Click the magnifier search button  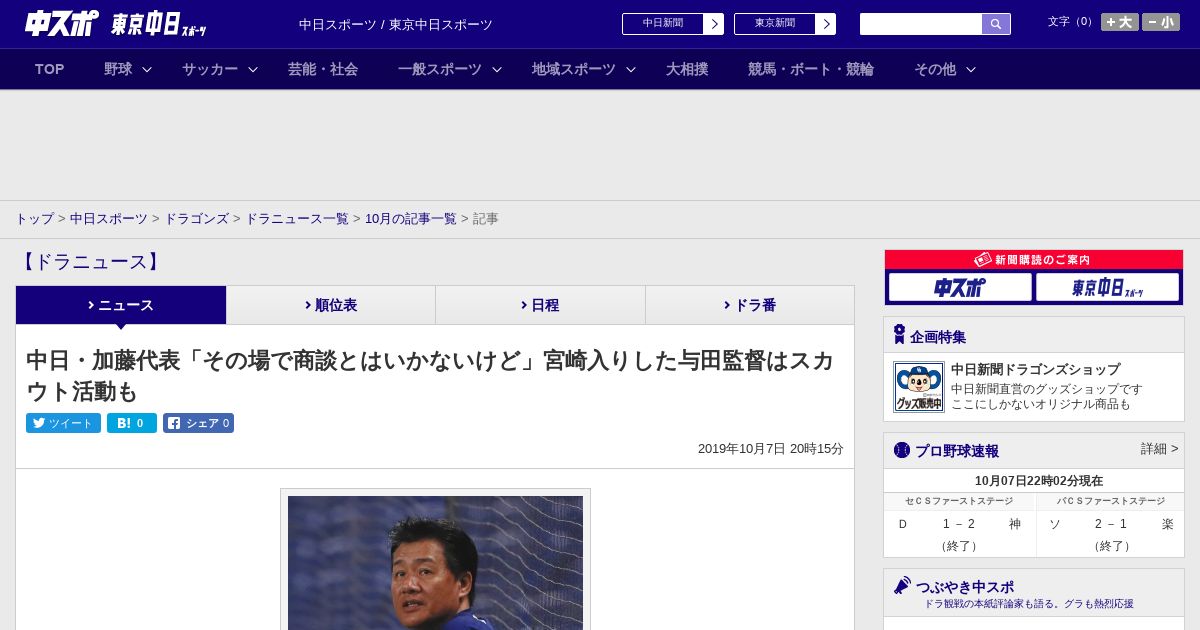tap(996, 24)
